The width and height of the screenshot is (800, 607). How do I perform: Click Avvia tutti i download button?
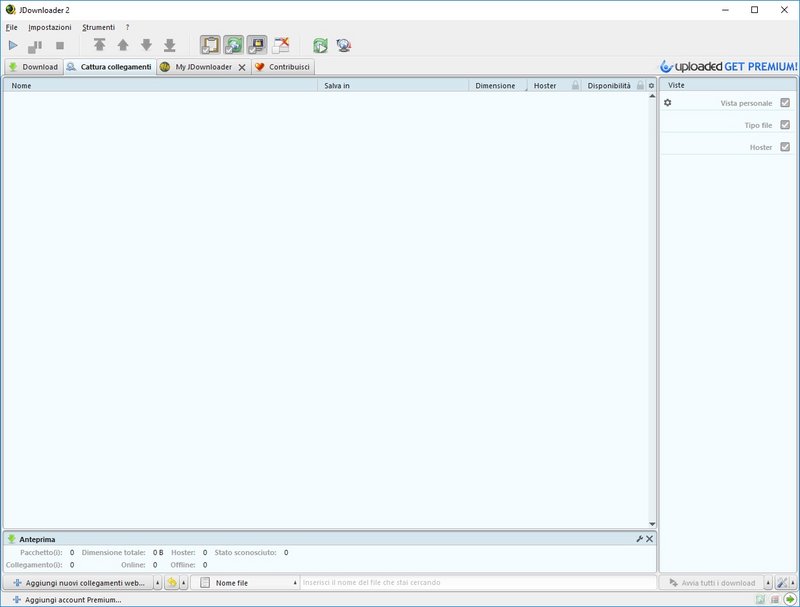coord(712,583)
